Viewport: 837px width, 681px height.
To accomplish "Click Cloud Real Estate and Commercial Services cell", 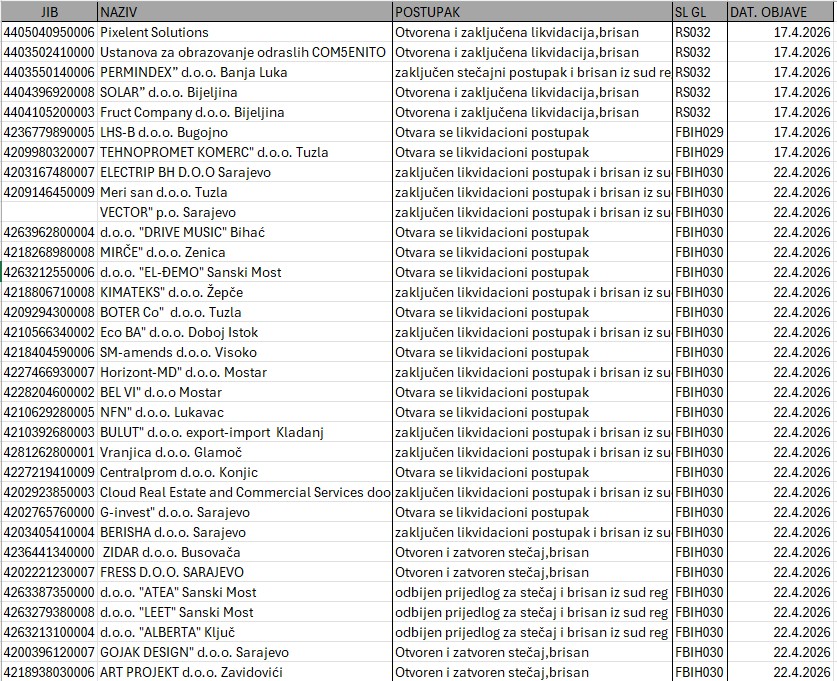I will click(244, 492).
